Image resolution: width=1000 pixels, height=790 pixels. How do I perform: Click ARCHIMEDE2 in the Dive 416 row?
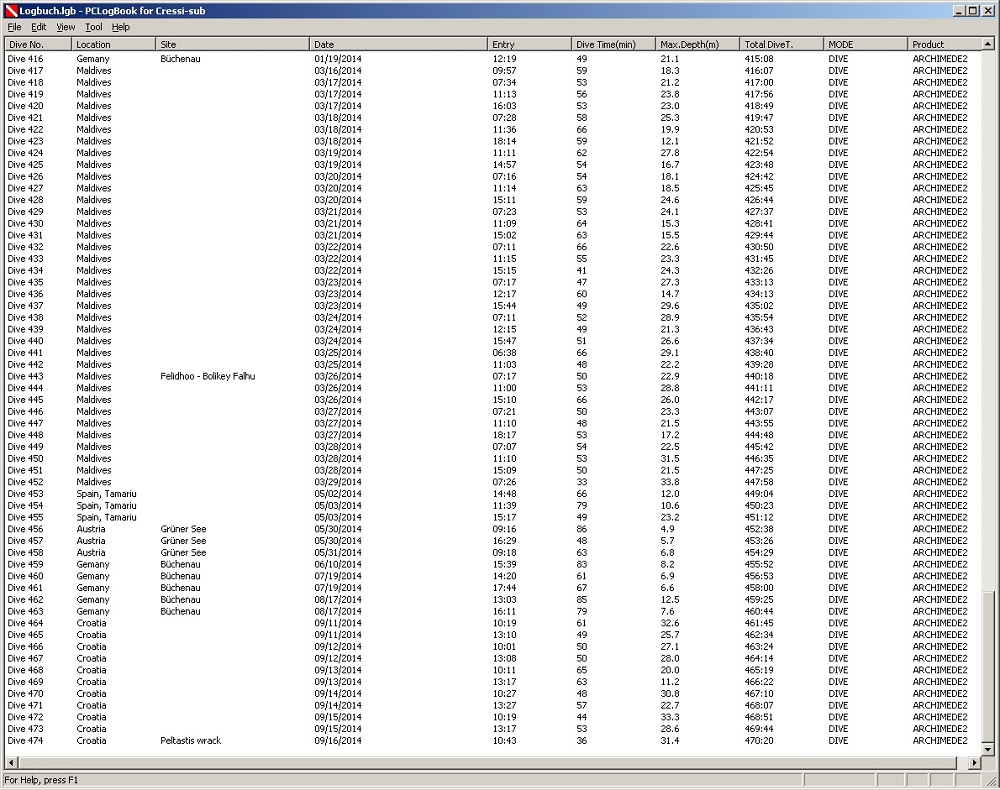point(939,59)
